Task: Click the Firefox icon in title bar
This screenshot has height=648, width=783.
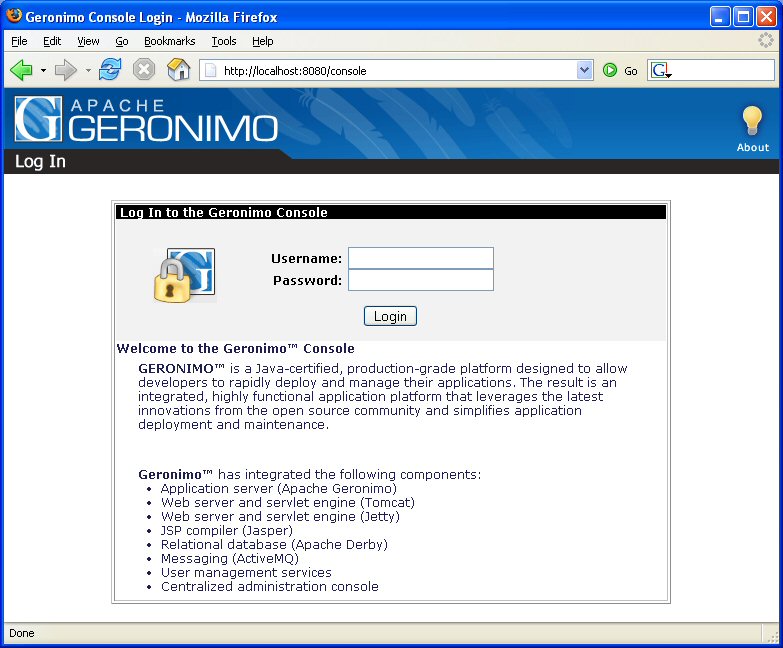Action: (14, 16)
